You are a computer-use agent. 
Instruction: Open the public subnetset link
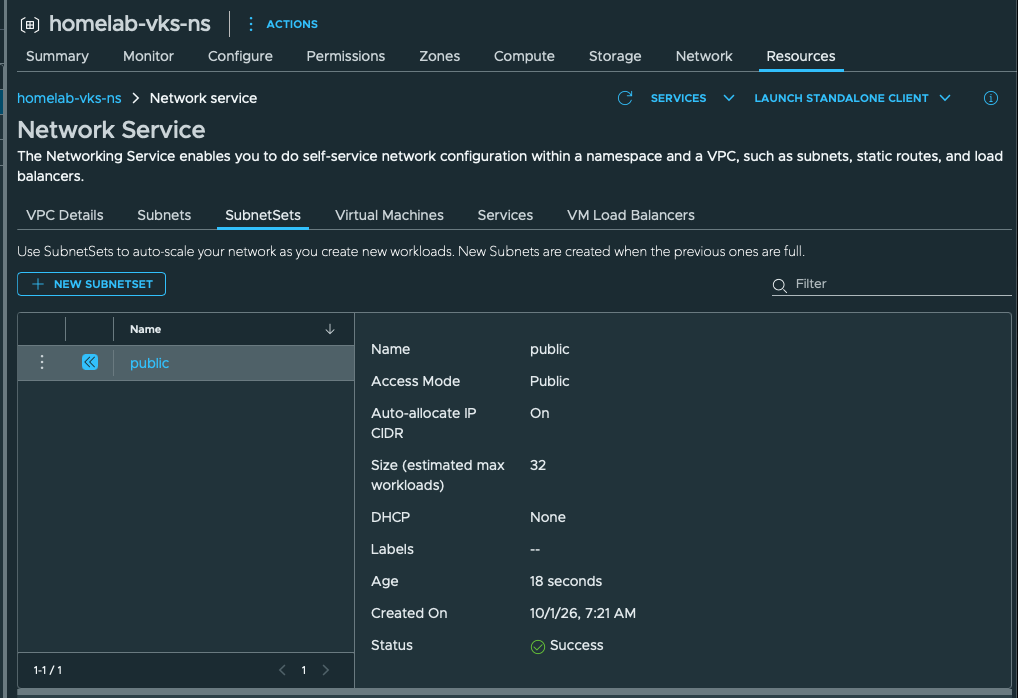pyautogui.click(x=149, y=363)
